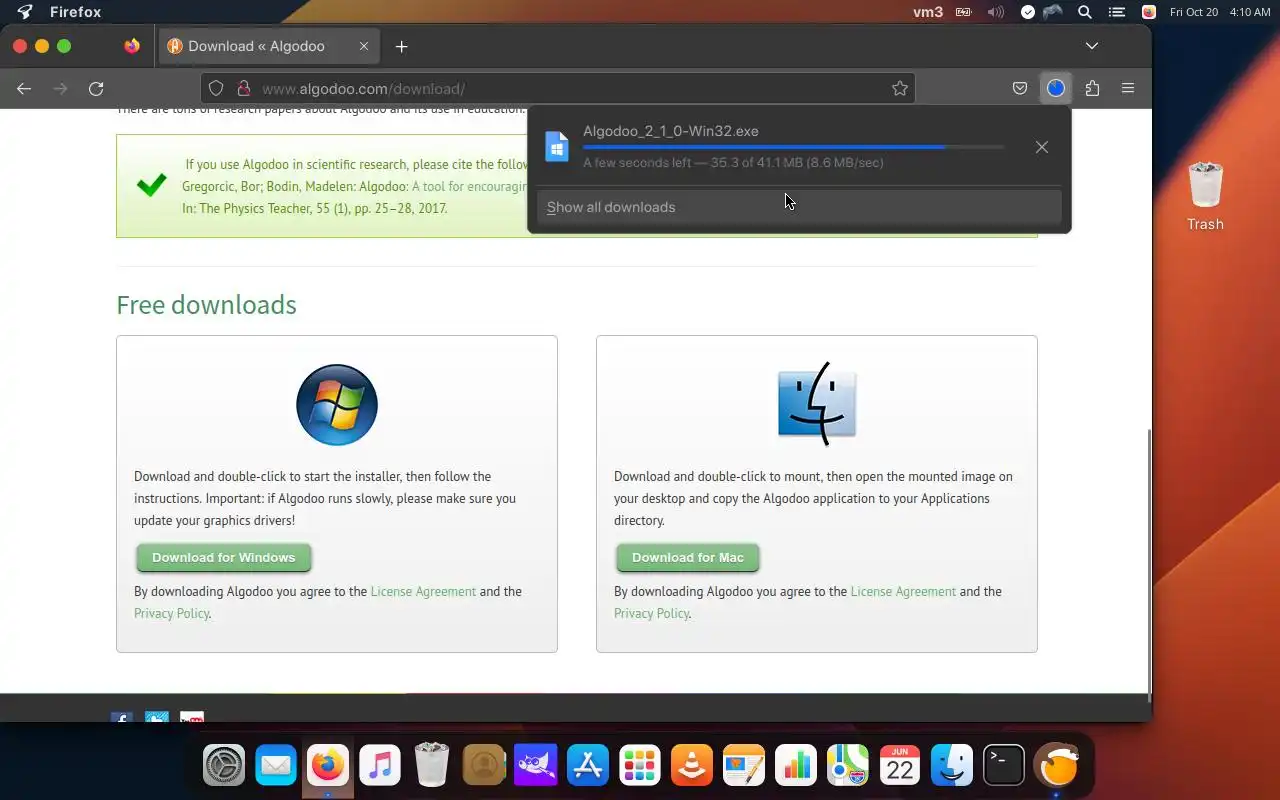Viewport: 1280px width, 800px height.
Task: Open Music app from the dock
Action: pos(380,767)
